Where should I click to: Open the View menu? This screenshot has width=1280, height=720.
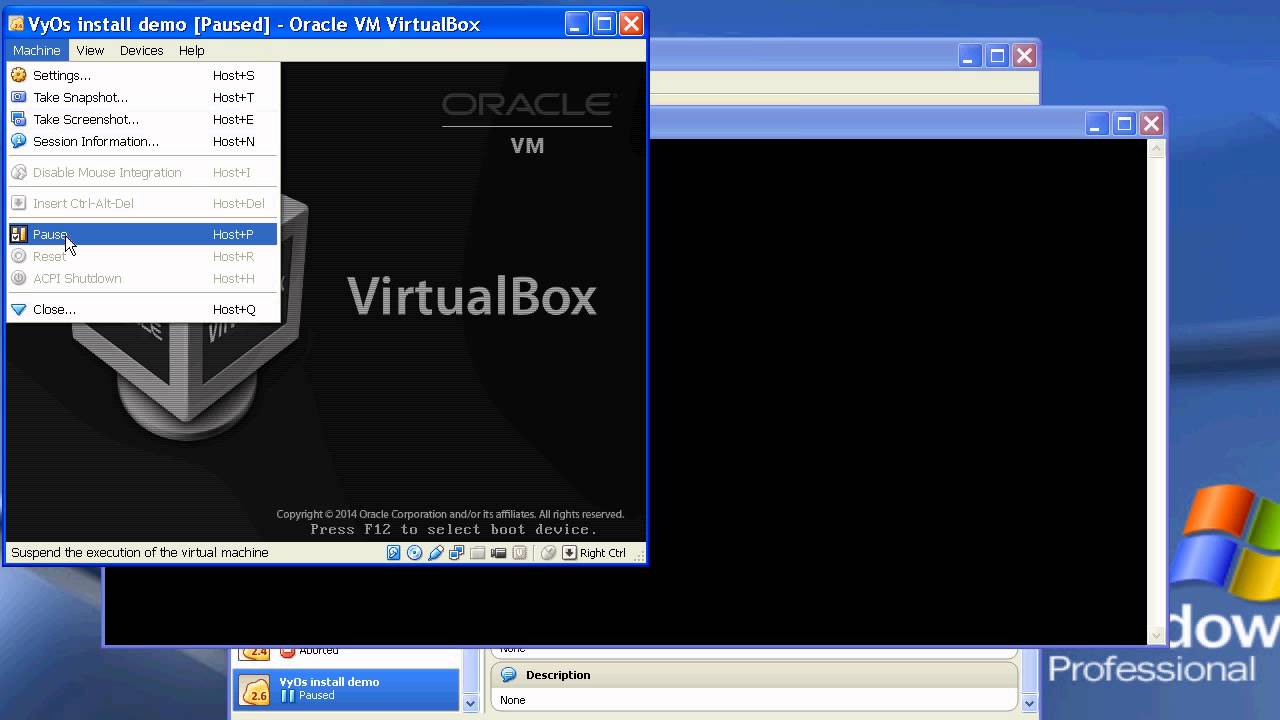[x=90, y=50]
